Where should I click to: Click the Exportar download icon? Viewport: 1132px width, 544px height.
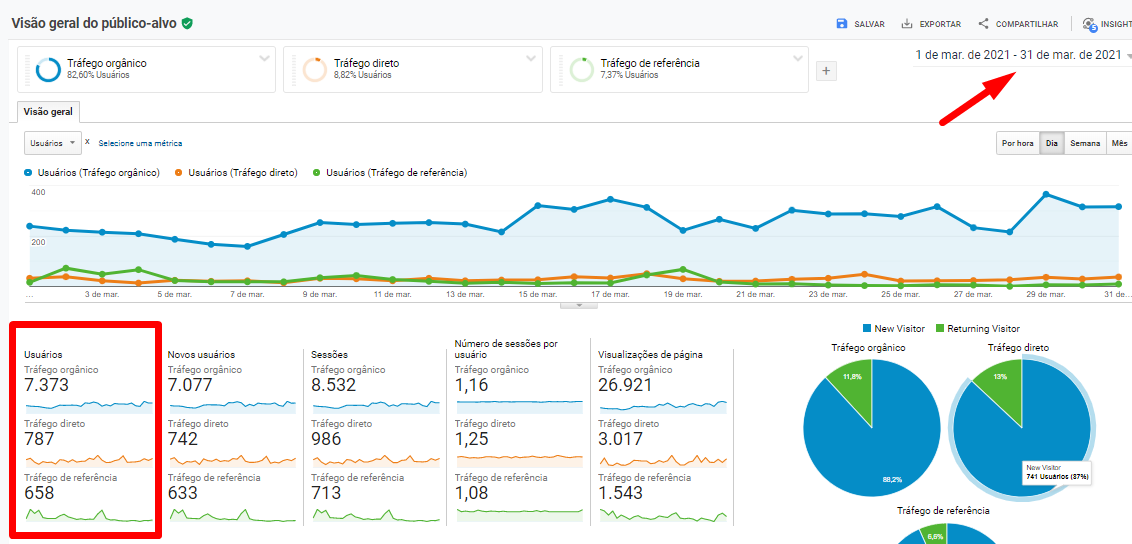pyautogui.click(x=907, y=24)
